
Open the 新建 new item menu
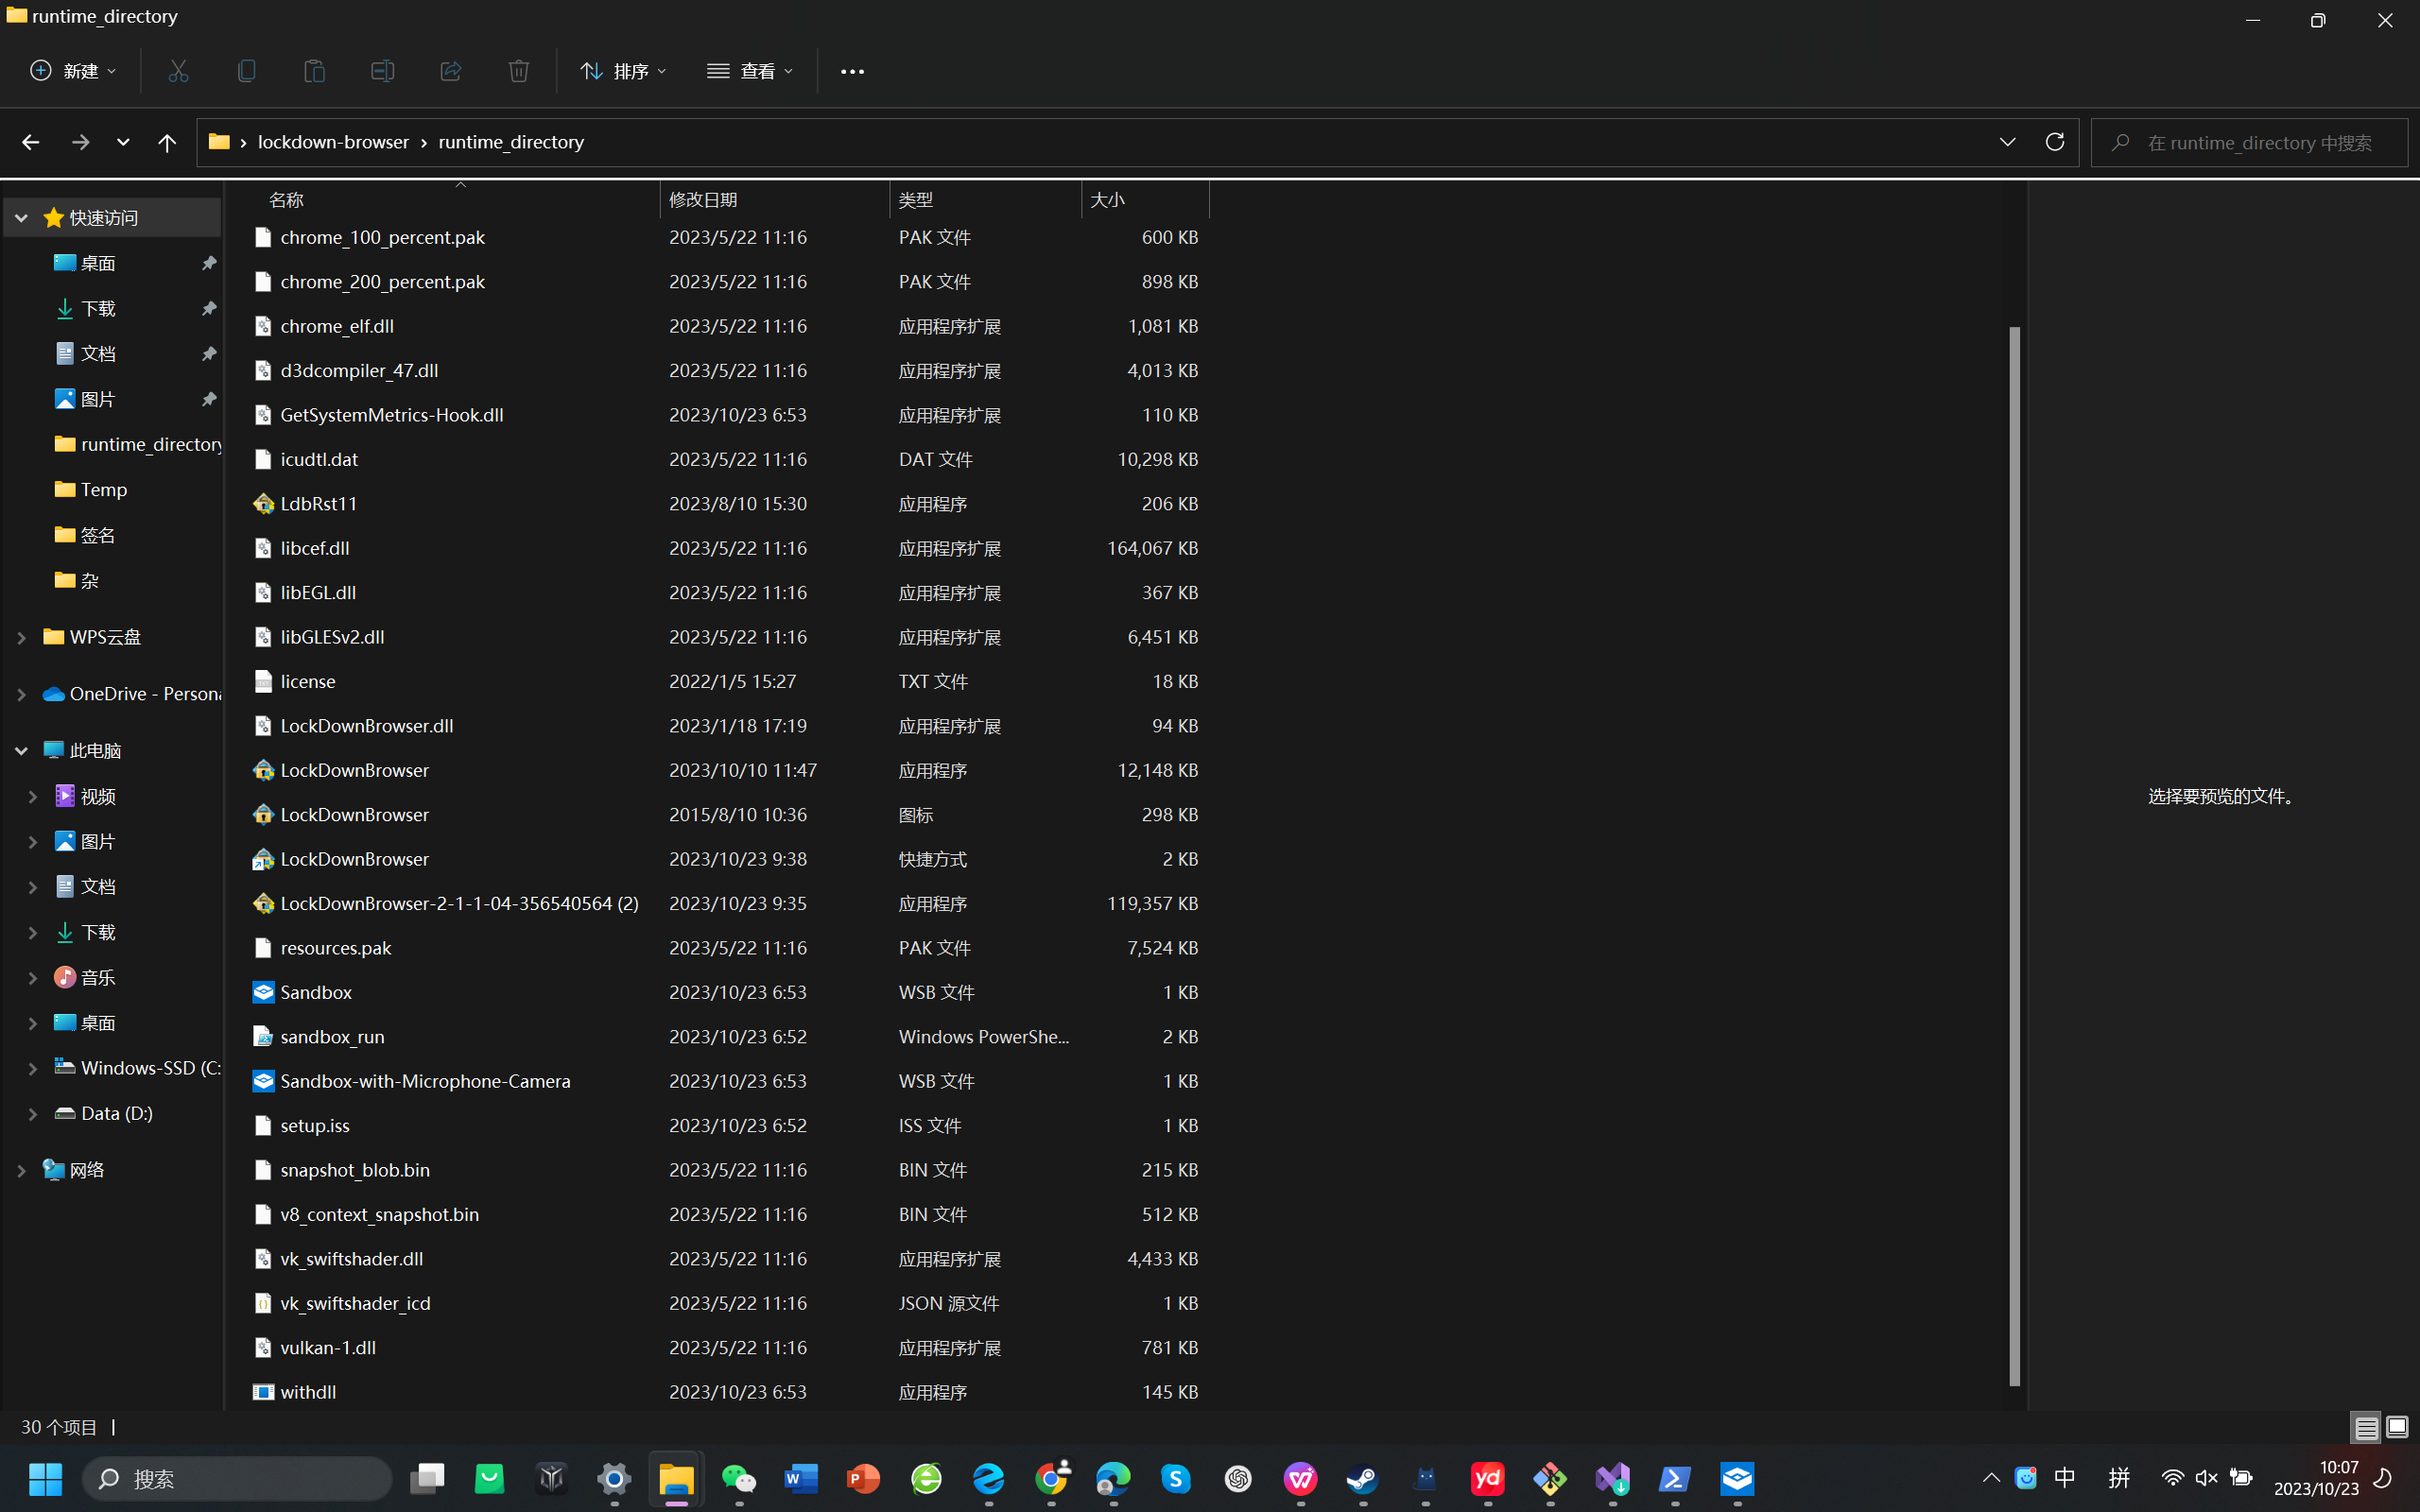[71, 70]
